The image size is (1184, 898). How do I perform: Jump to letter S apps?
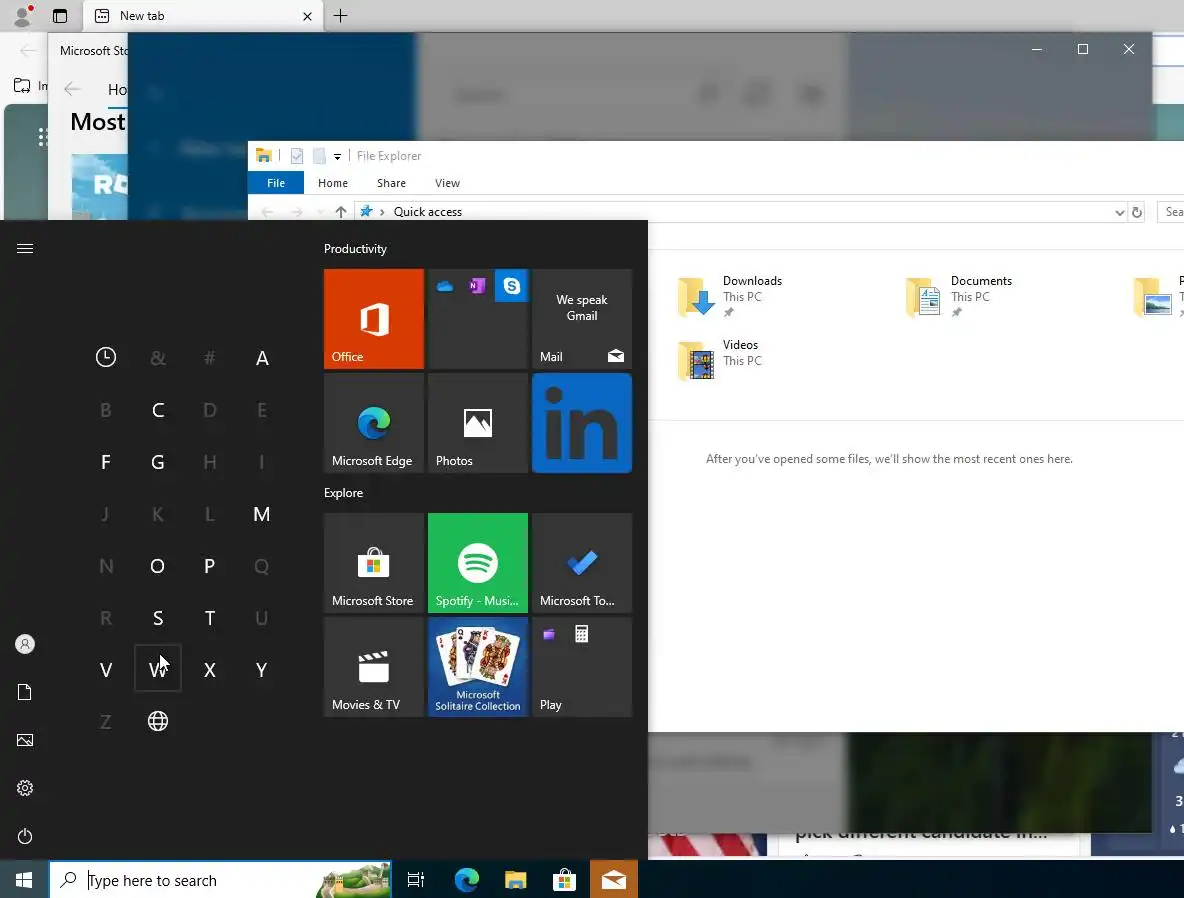click(158, 619)
